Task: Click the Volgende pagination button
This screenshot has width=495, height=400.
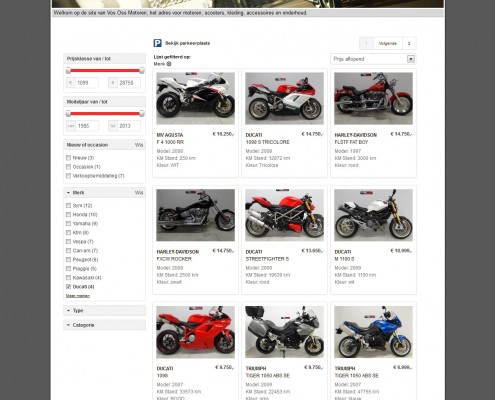Action: (388, 43)
